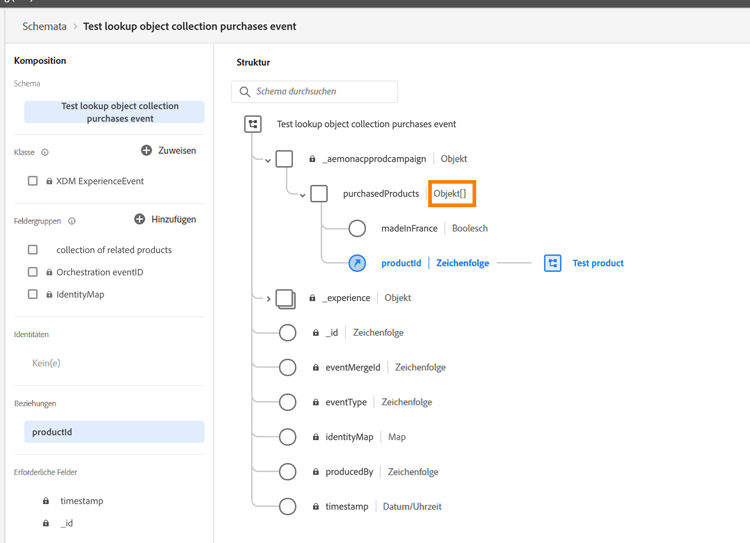
Task: Click the Test product schema icon
Action: tap(552, 263)
